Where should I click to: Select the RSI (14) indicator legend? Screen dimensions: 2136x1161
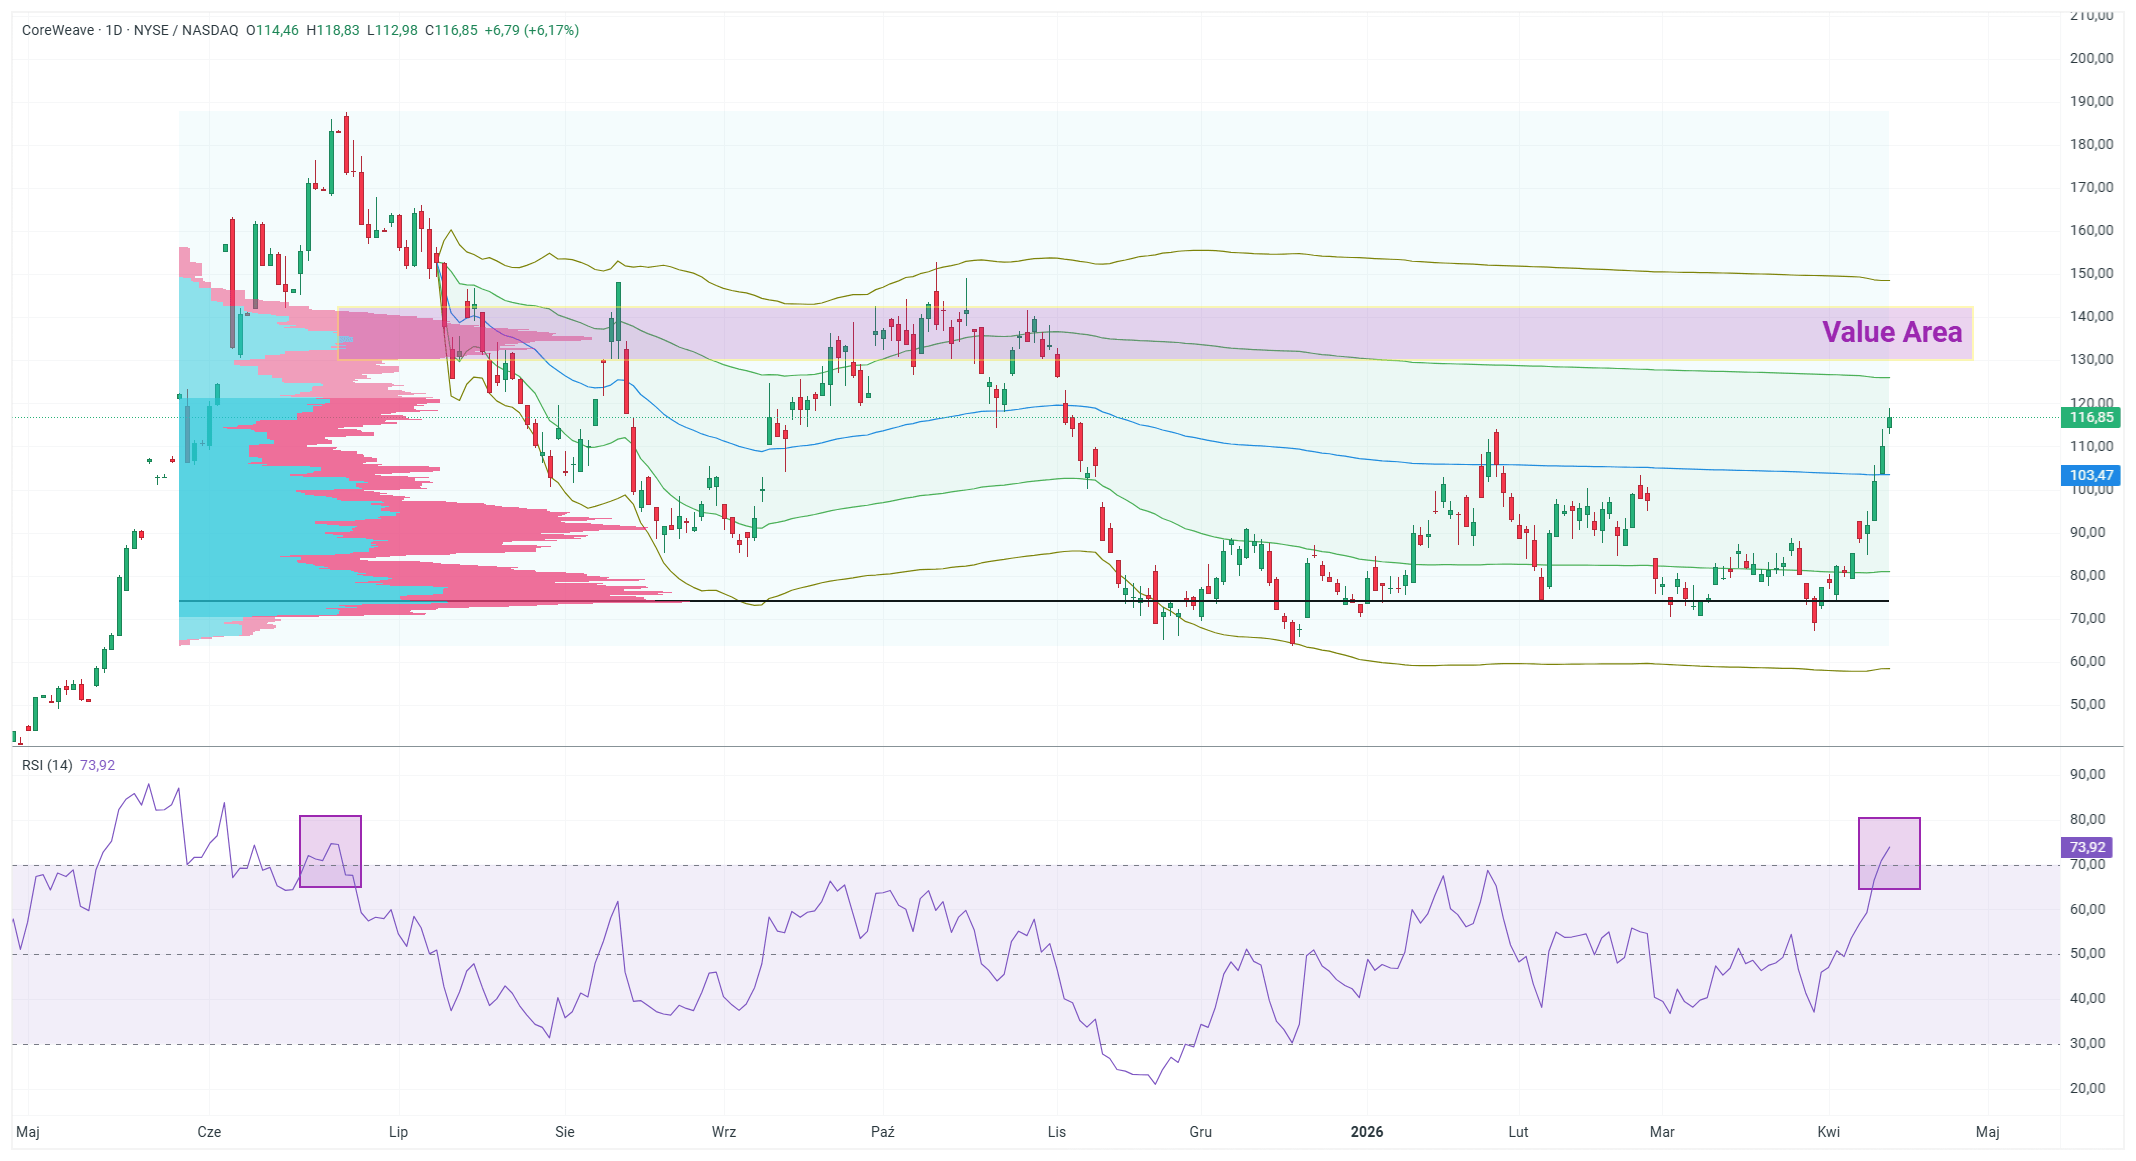click(47, 765)
